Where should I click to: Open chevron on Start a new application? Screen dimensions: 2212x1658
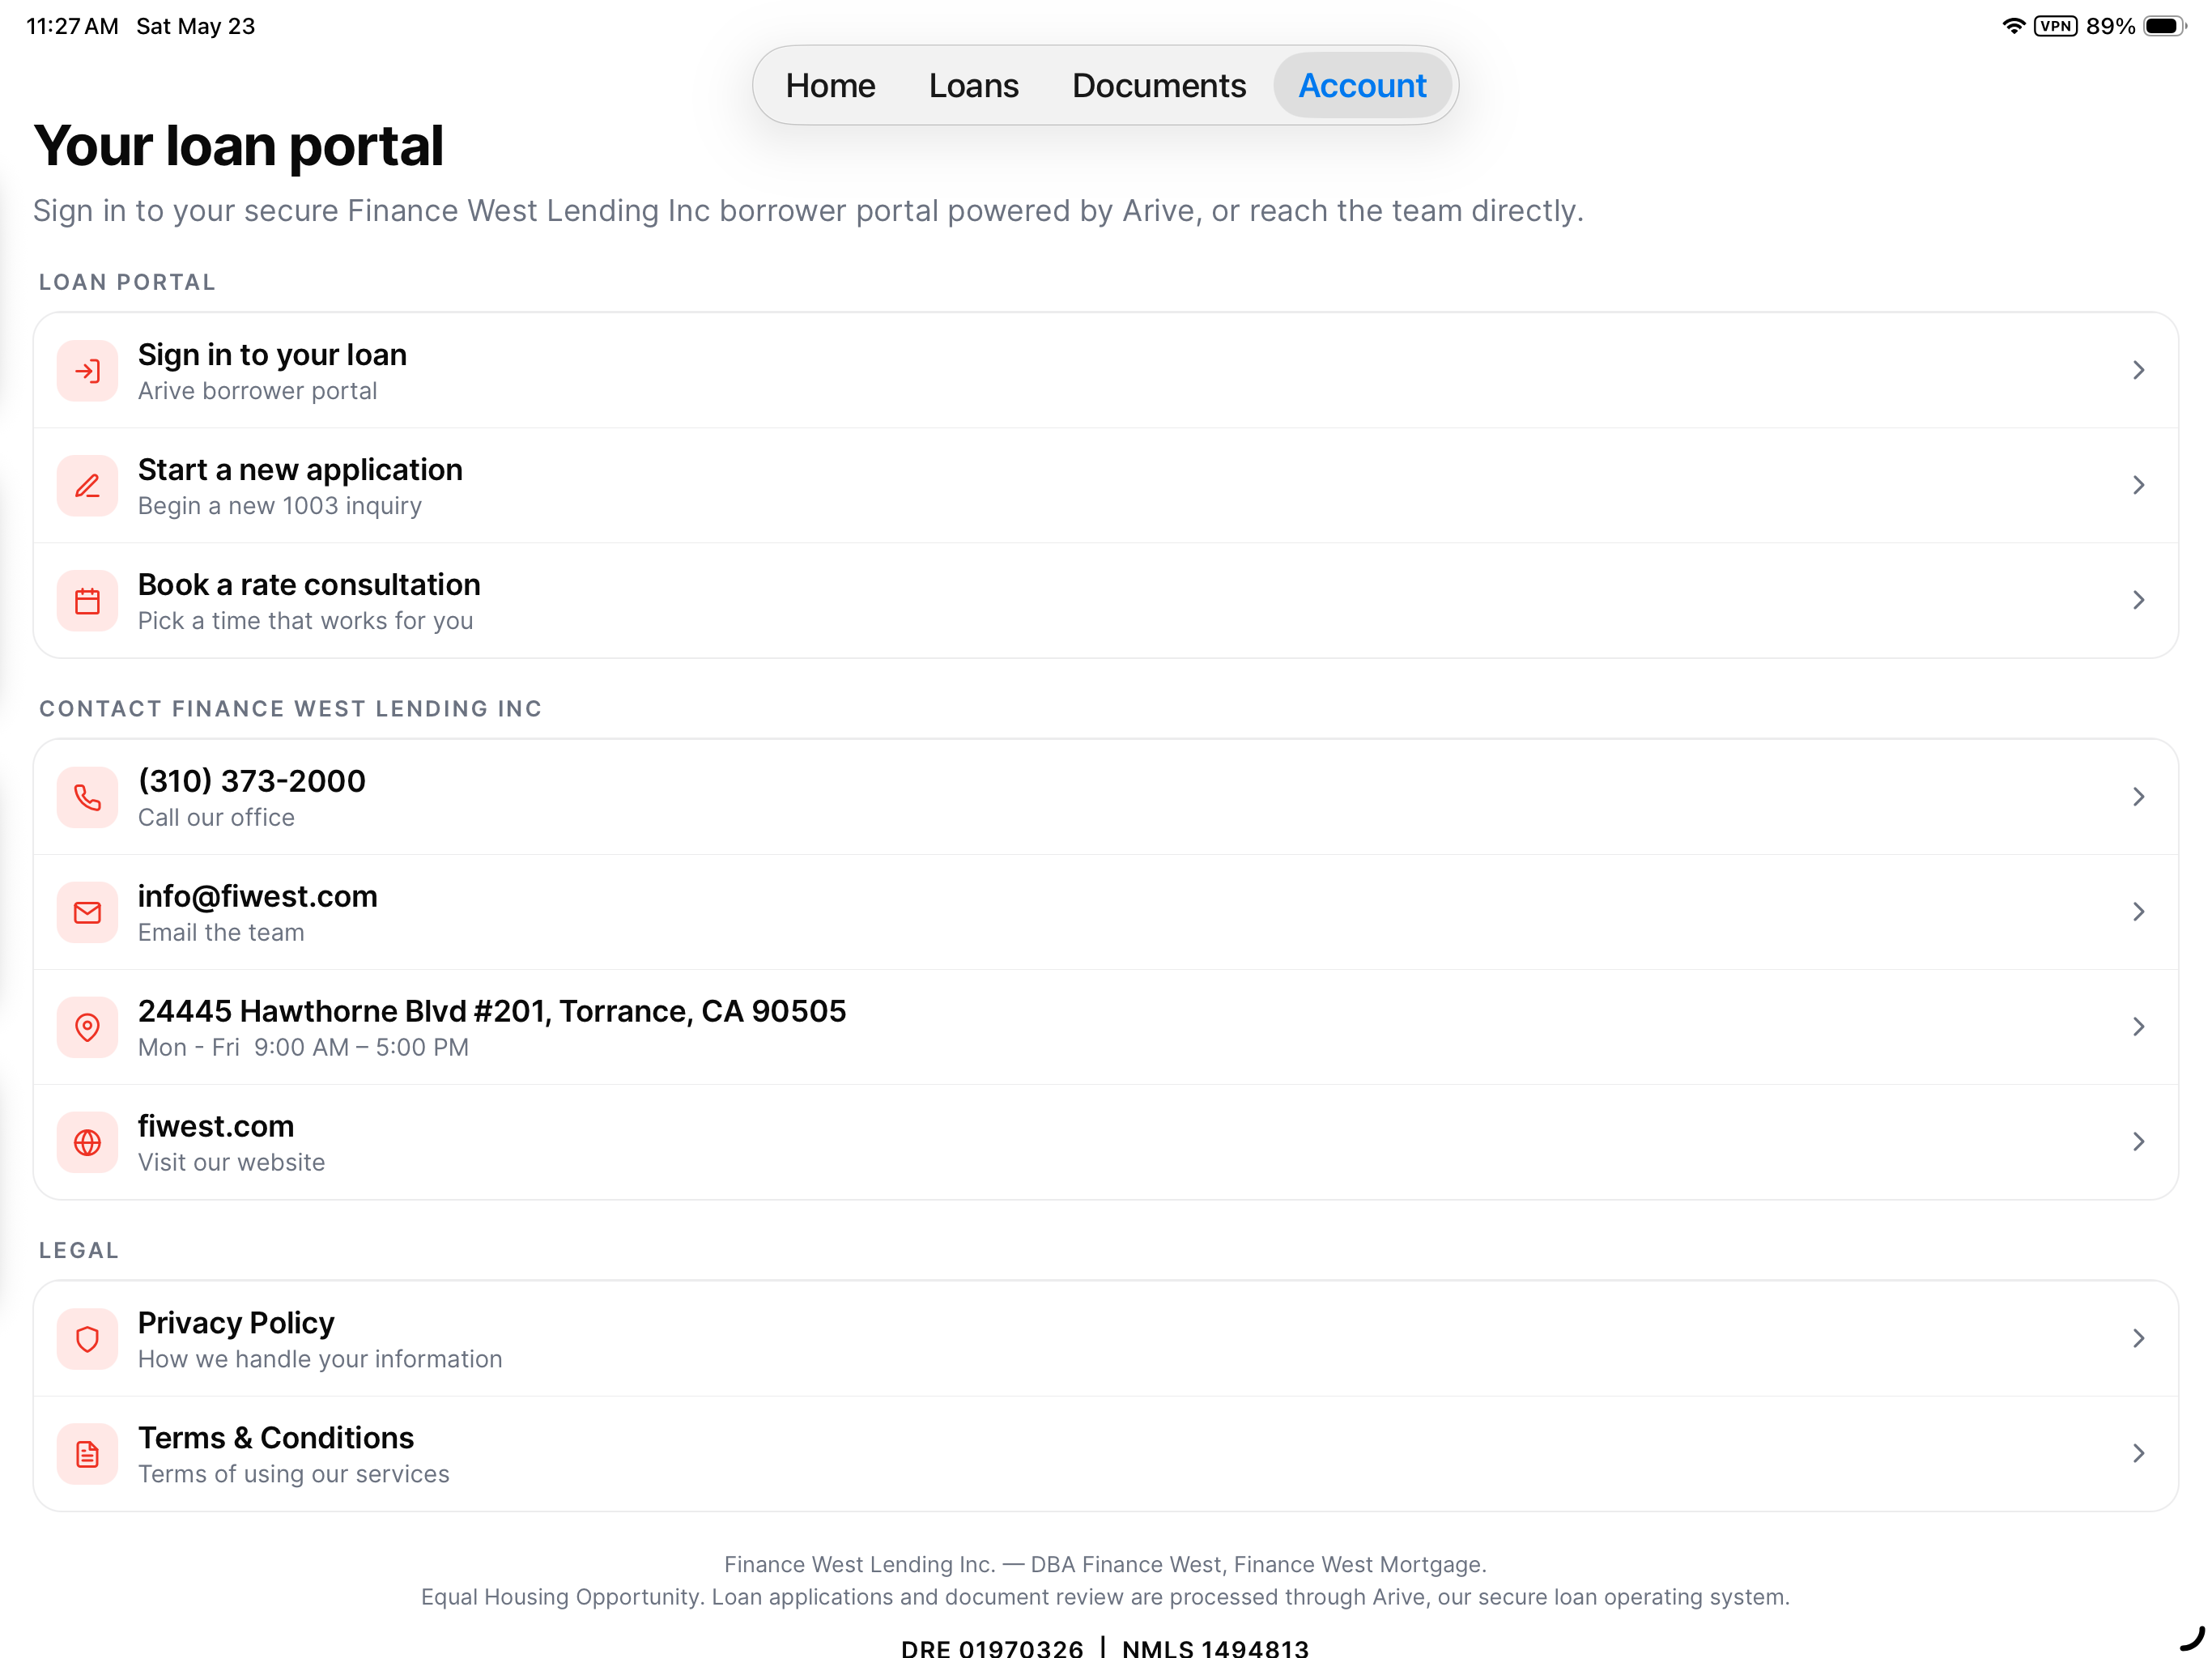(2138, 486)
